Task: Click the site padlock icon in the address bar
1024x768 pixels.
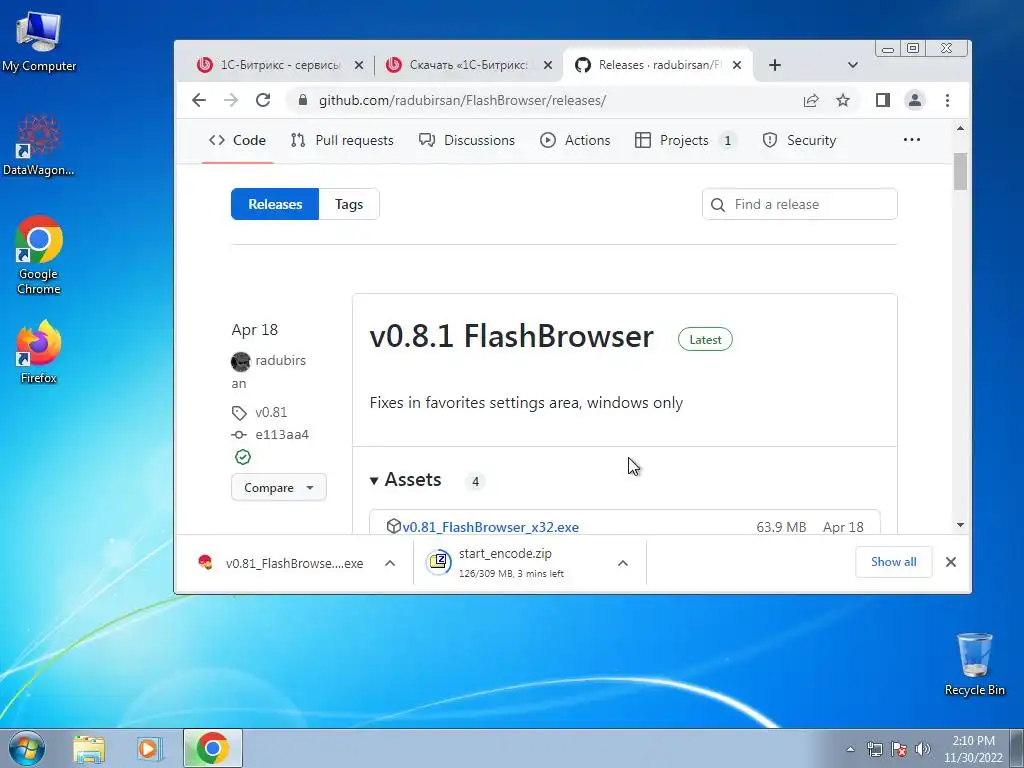Action: 302,100
